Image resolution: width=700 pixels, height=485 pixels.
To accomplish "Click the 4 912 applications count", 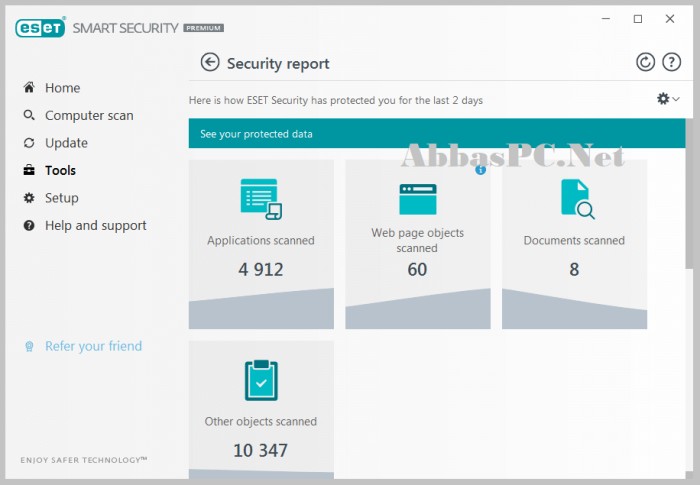I will (x=261, y=269).
